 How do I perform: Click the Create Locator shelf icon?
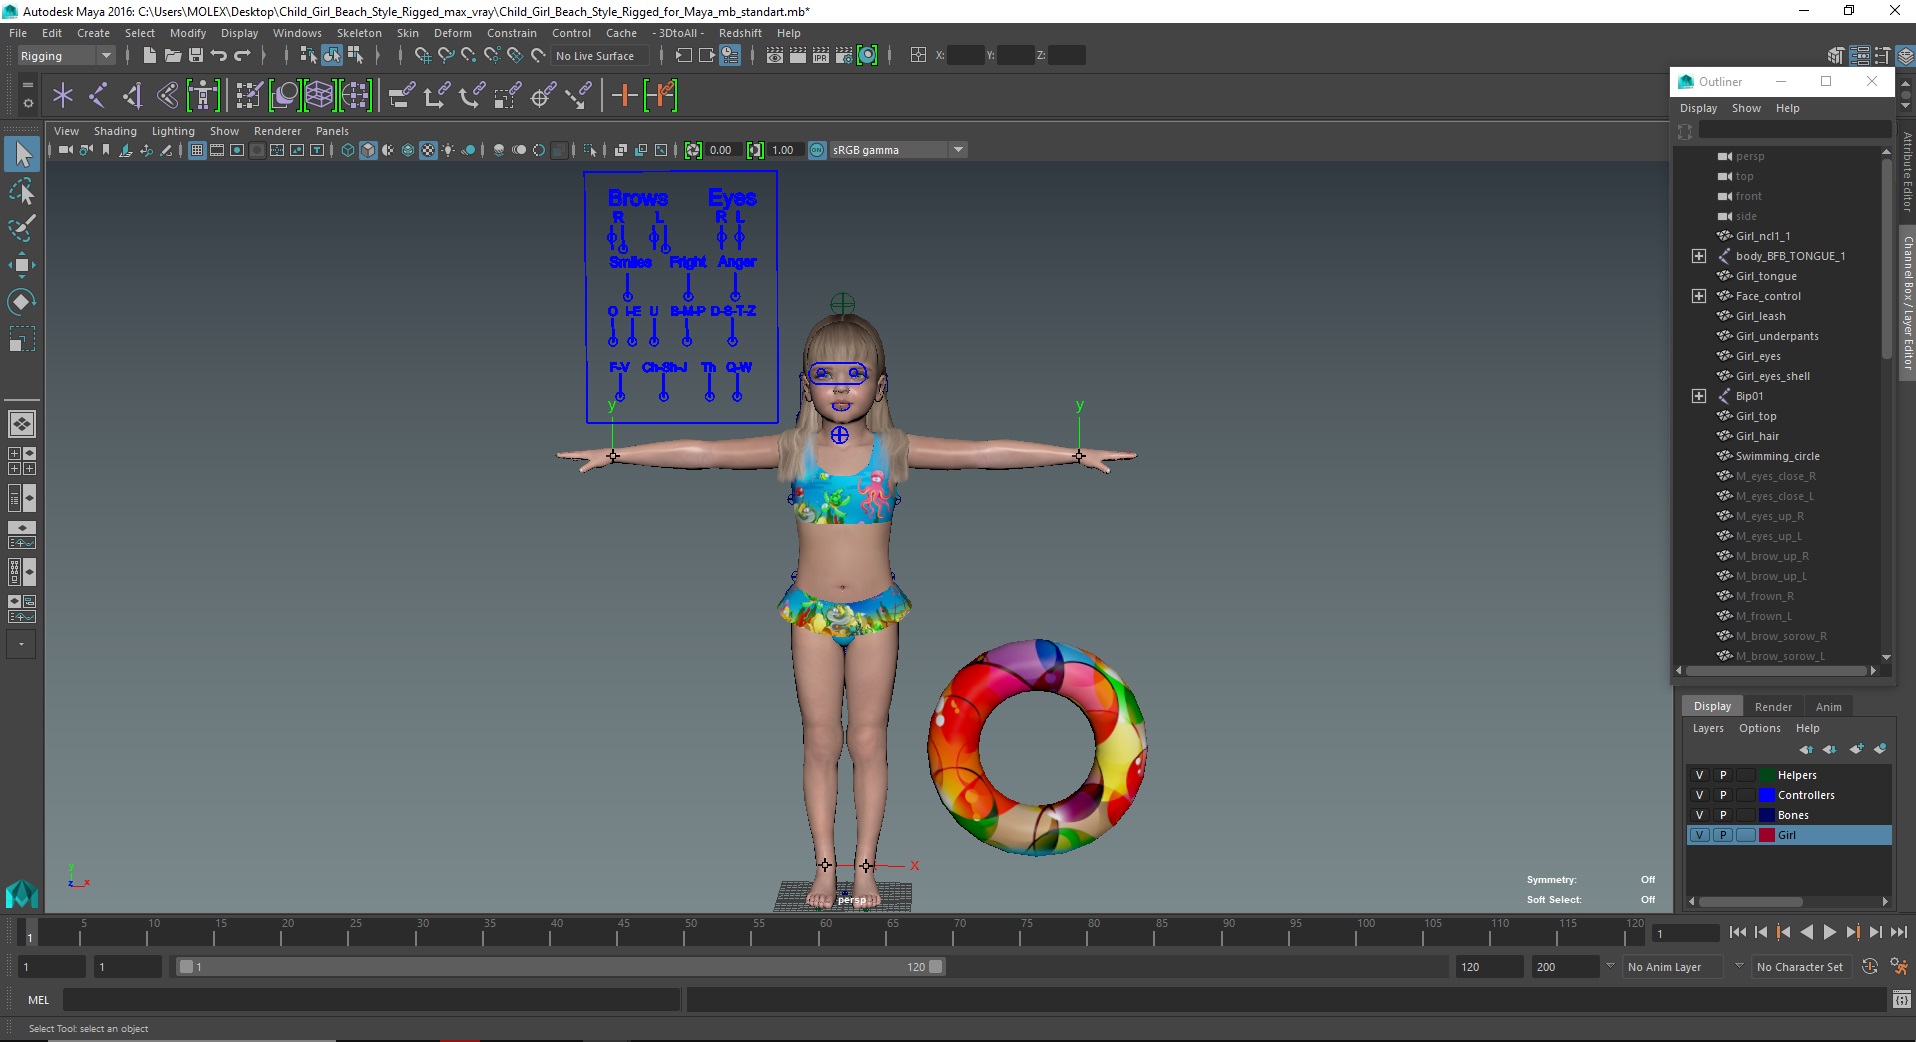click(x=63, y=96)
